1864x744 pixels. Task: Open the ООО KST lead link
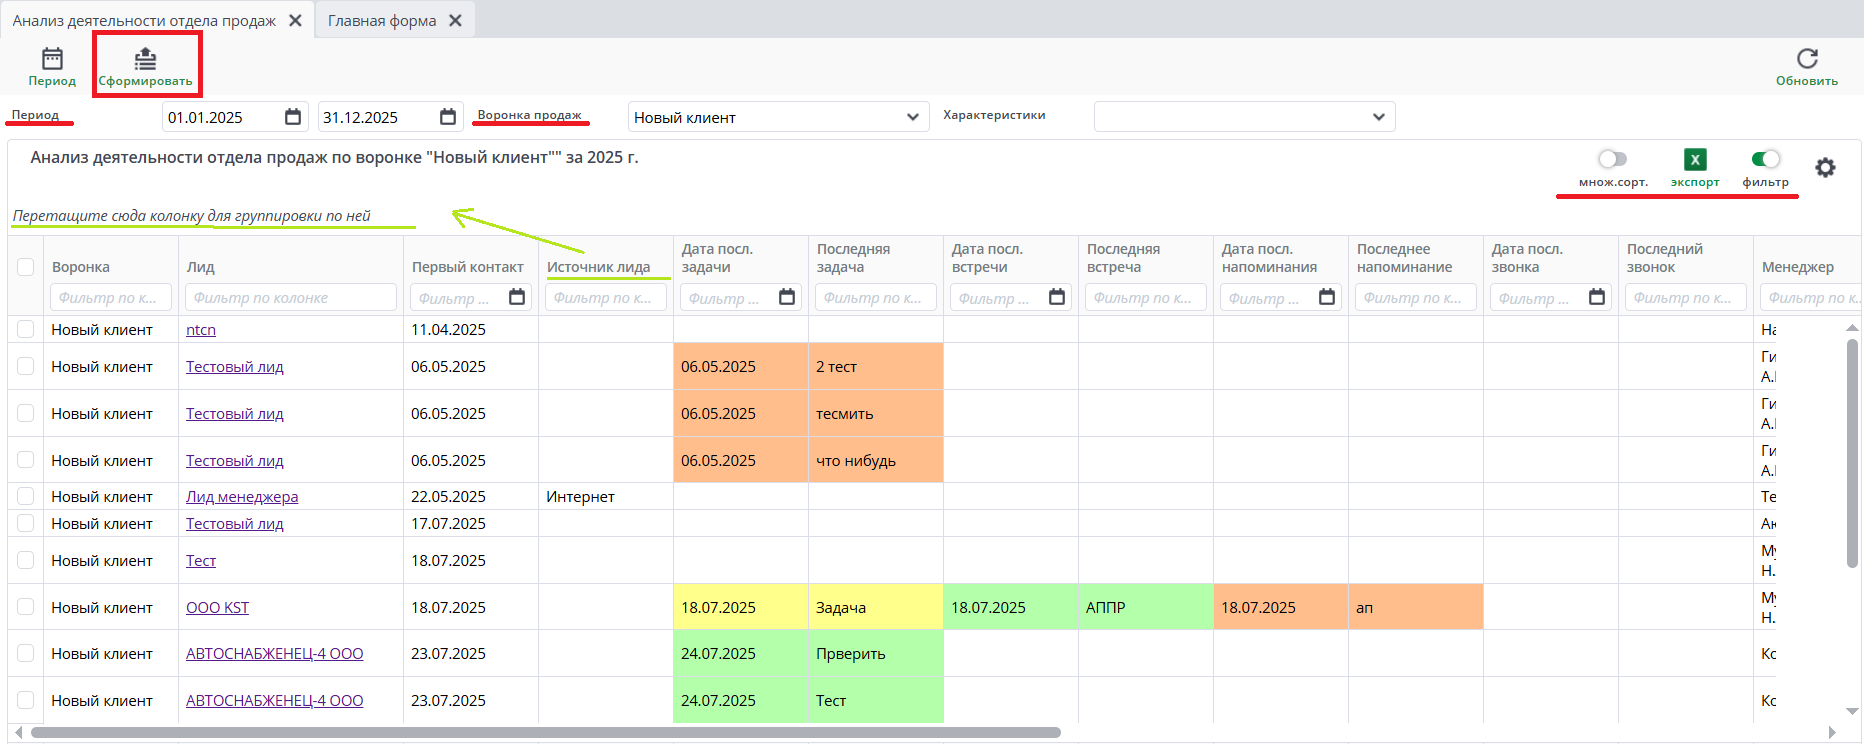(x=217, y=608)
